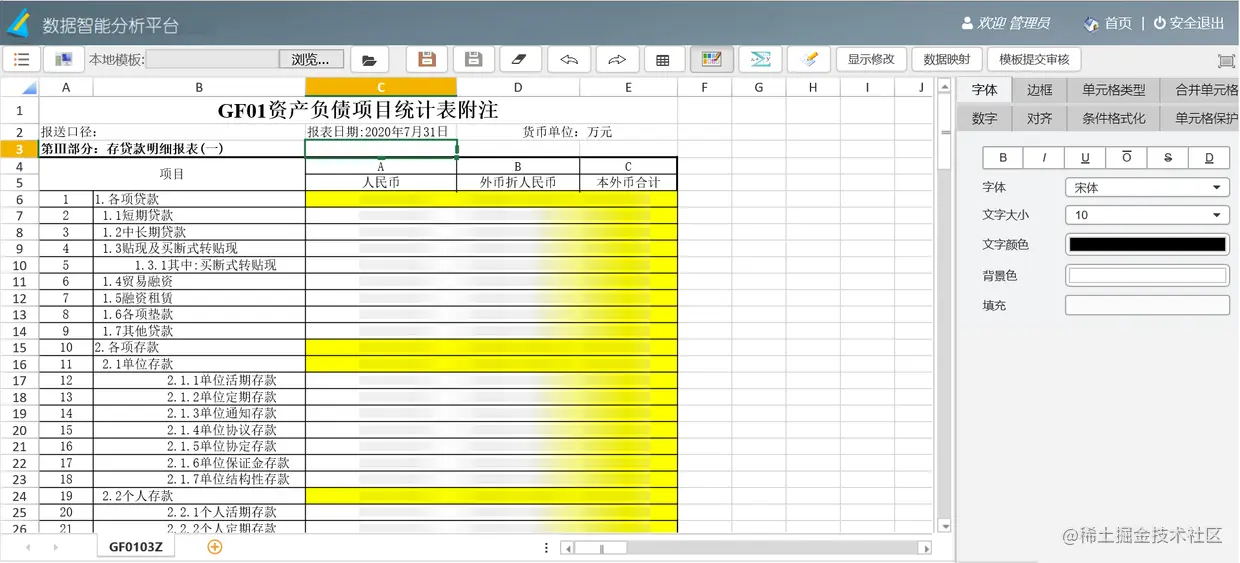Viewport: 1240px width, 563px height.
Task: Click the title 'GF01资产负债项目统计表附注'
Action: pyautogui.click(x=358, y=109)
